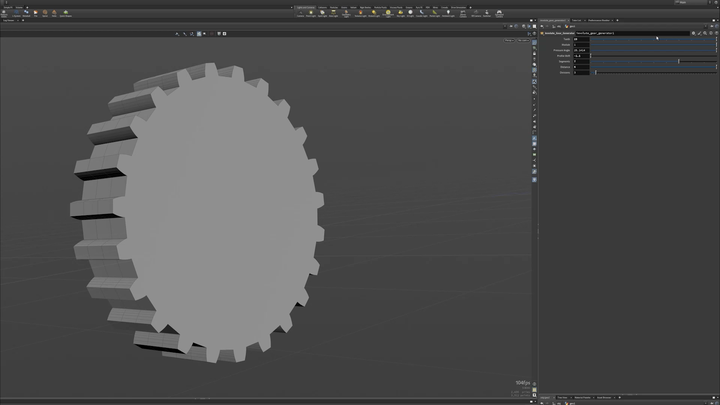
Task: Click the node name text field
Action: [x=632, y=33]
